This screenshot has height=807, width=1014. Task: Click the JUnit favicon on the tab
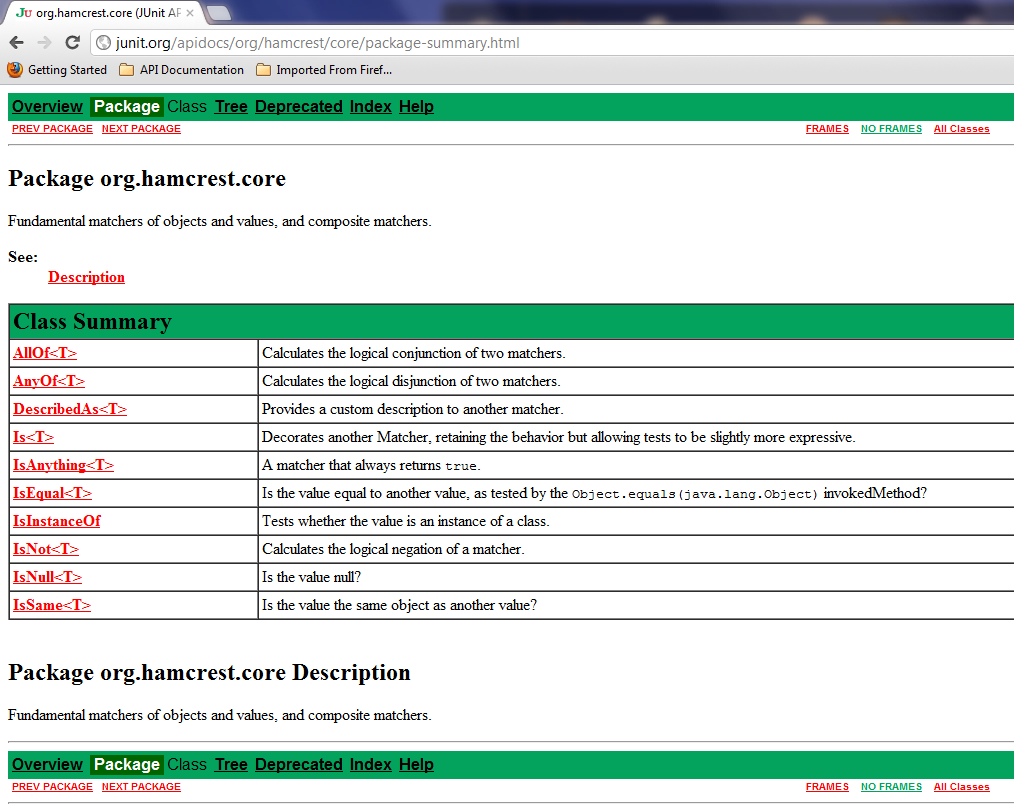coord(23,13)
